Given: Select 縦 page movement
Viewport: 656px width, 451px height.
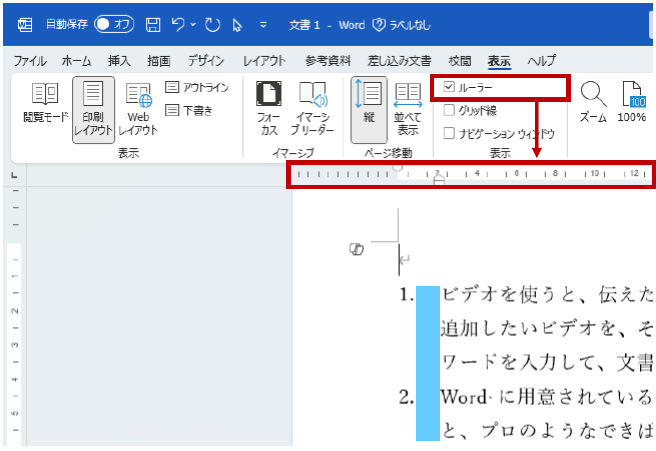Looking at the screenshot, I should tap(369, 108).
